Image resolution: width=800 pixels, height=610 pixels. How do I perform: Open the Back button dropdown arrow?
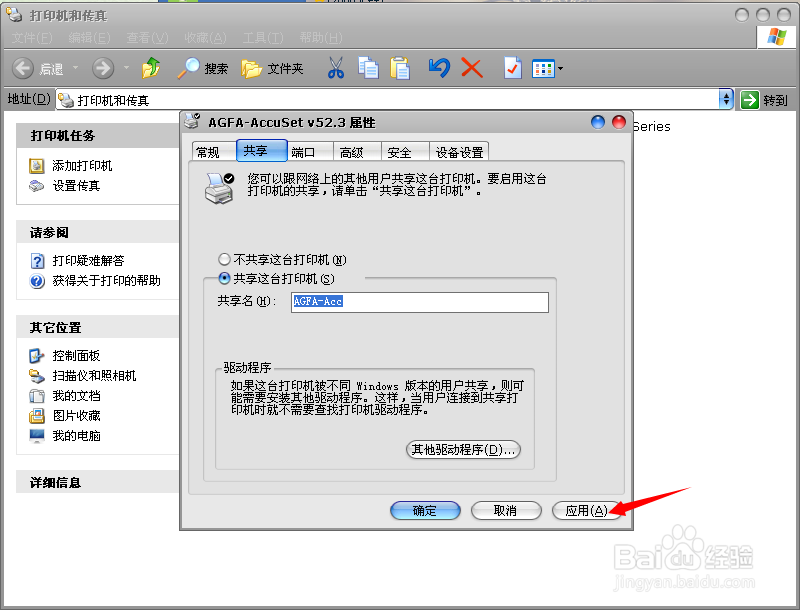click(76, 67)
